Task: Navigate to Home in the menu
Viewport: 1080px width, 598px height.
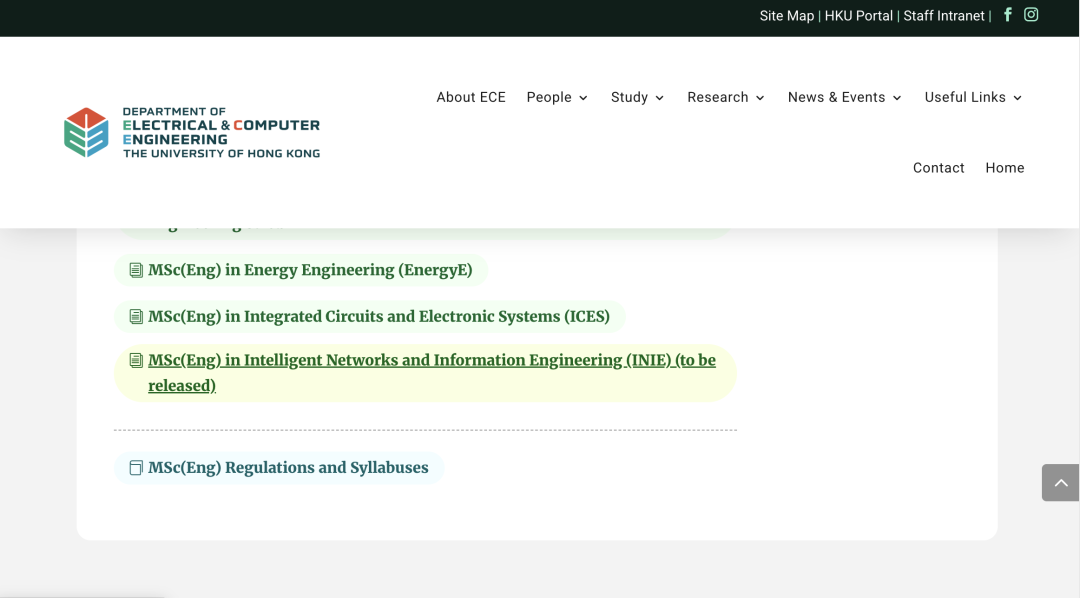Action: click(x=1005, y=168)
